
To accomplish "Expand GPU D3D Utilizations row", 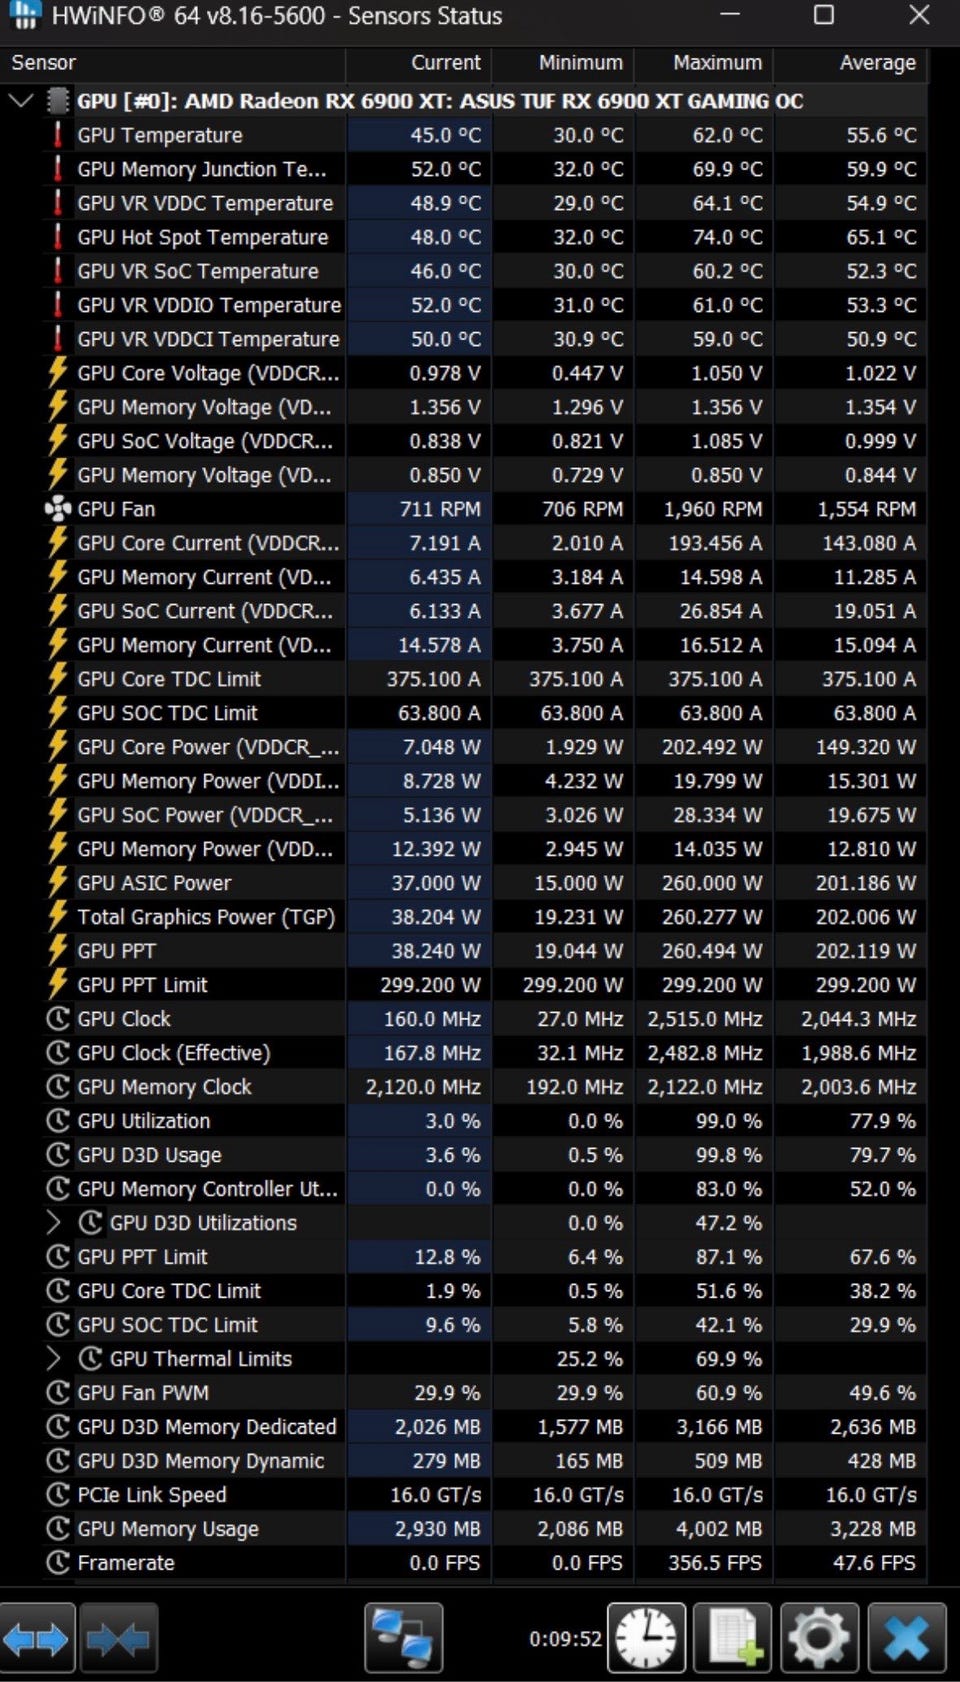I will pyautogui.click(x=54, y=1223).
